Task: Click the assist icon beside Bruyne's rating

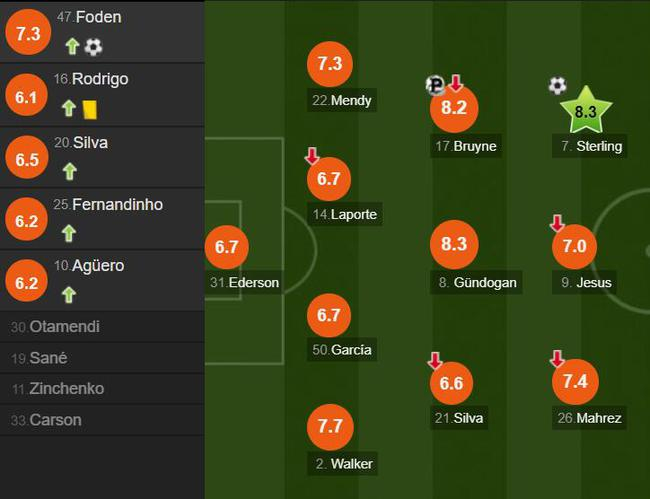Action: point(435,85)
